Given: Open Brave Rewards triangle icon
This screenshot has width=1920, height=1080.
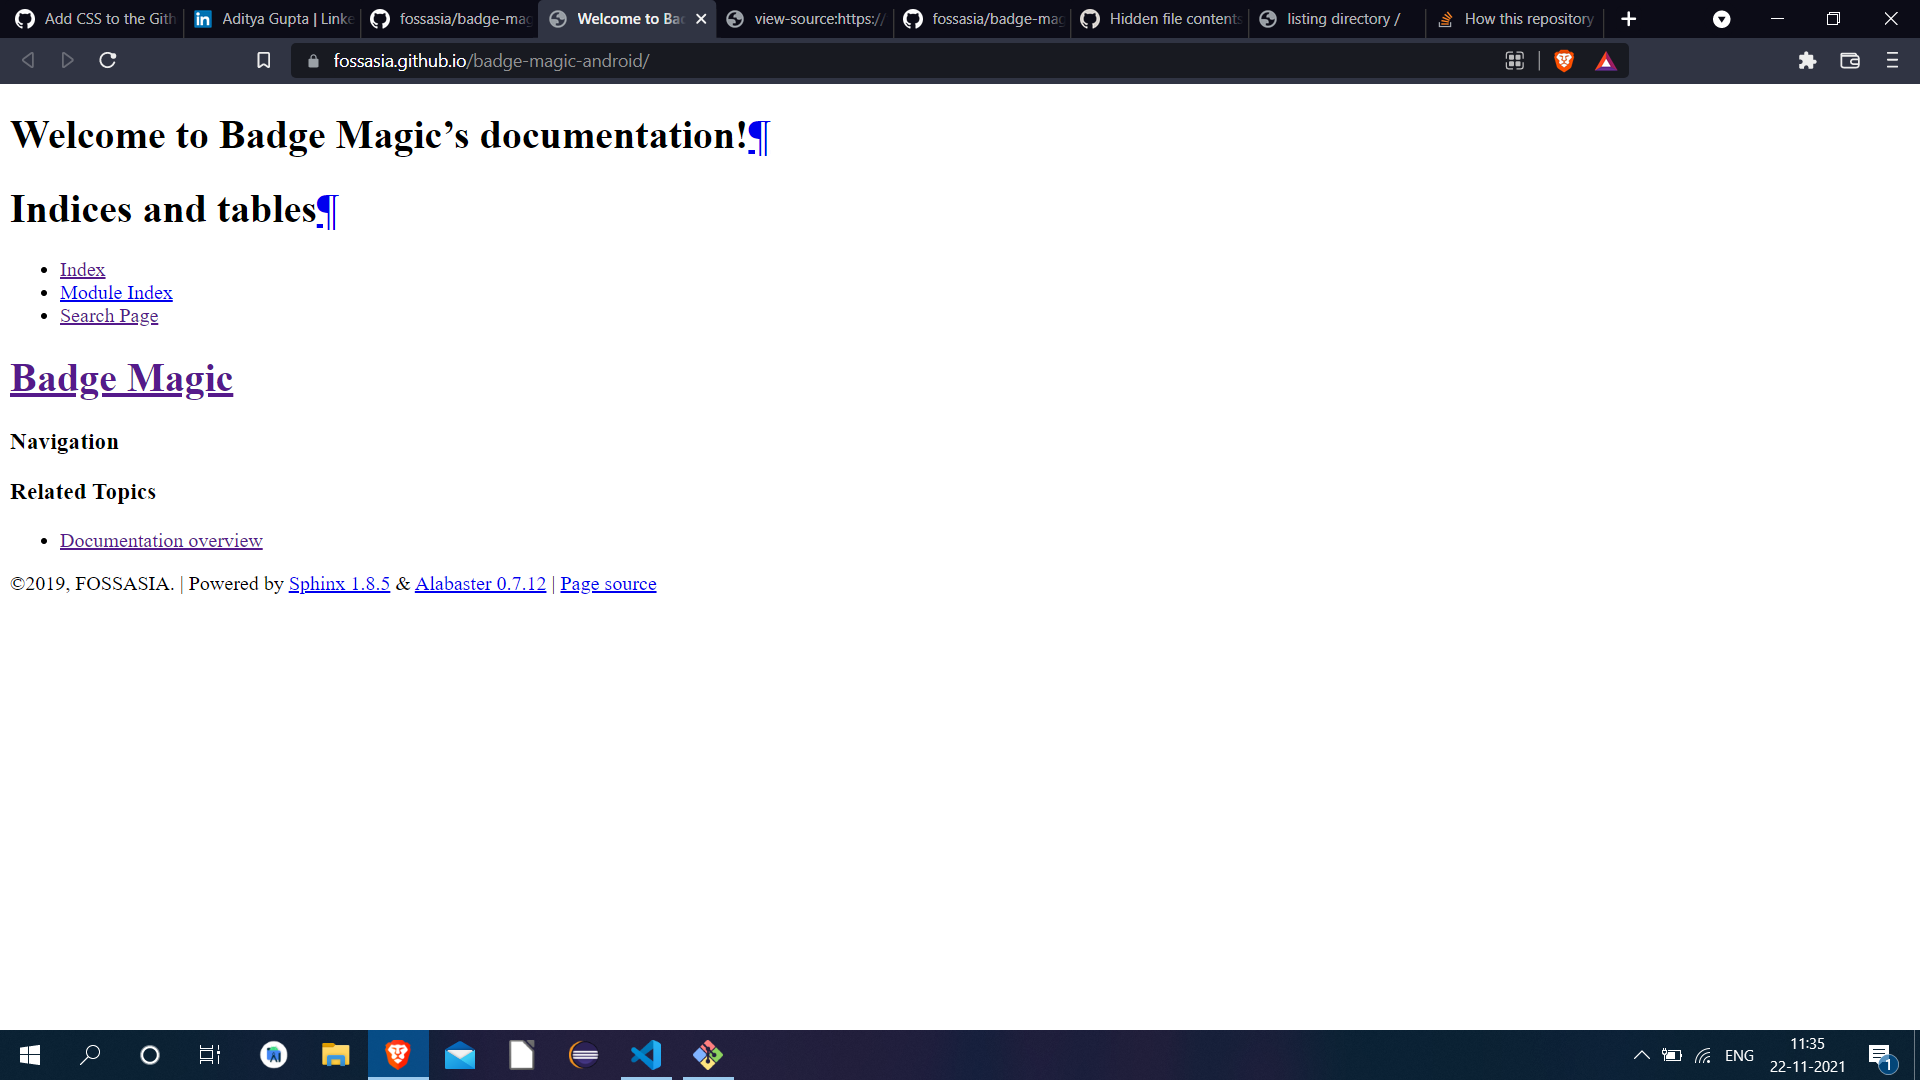Looking at the screenshot, I should pyautogui.click(x=1606, y=62).
